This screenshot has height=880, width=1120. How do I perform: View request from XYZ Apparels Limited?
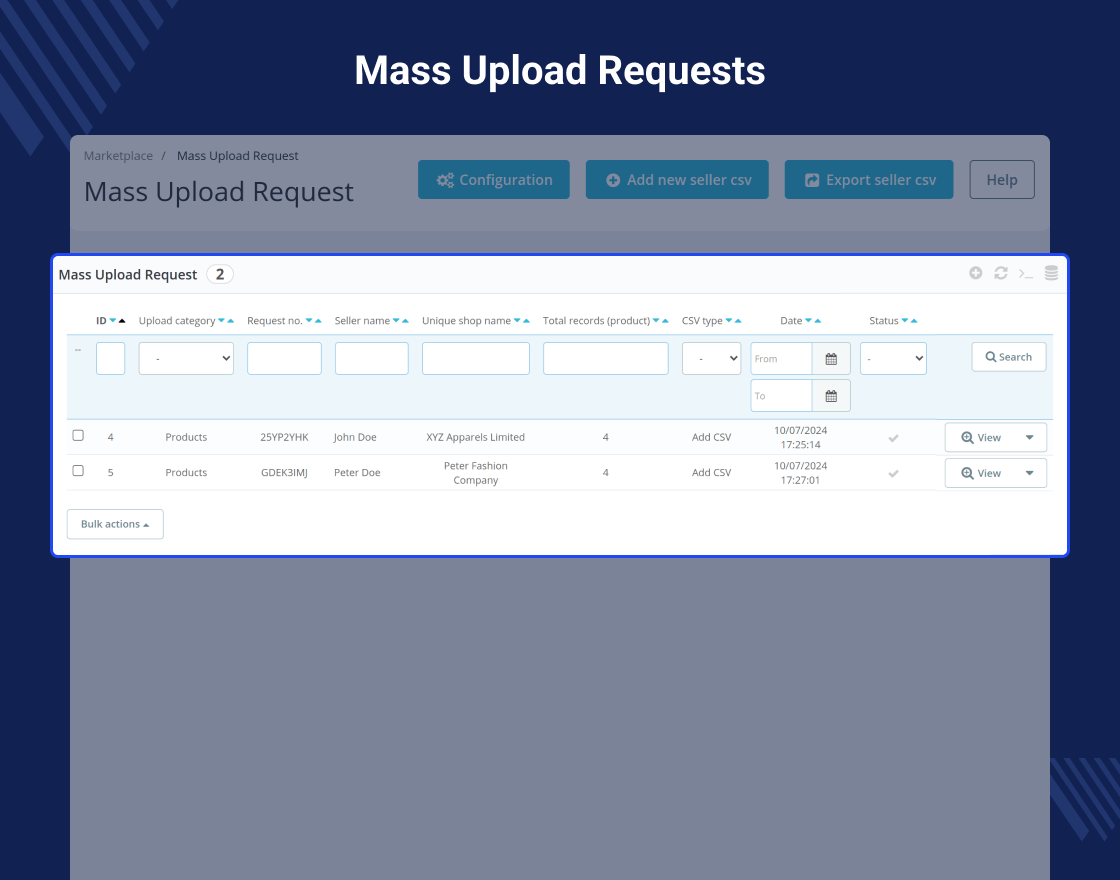click(981, 437)
